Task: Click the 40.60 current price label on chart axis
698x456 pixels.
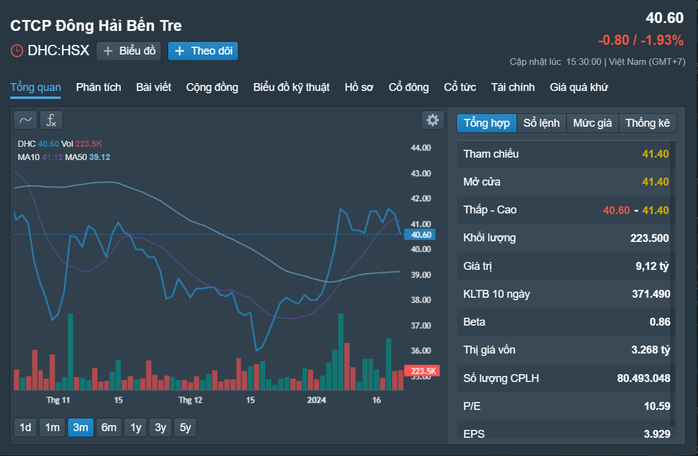Action: pos(420,235)
